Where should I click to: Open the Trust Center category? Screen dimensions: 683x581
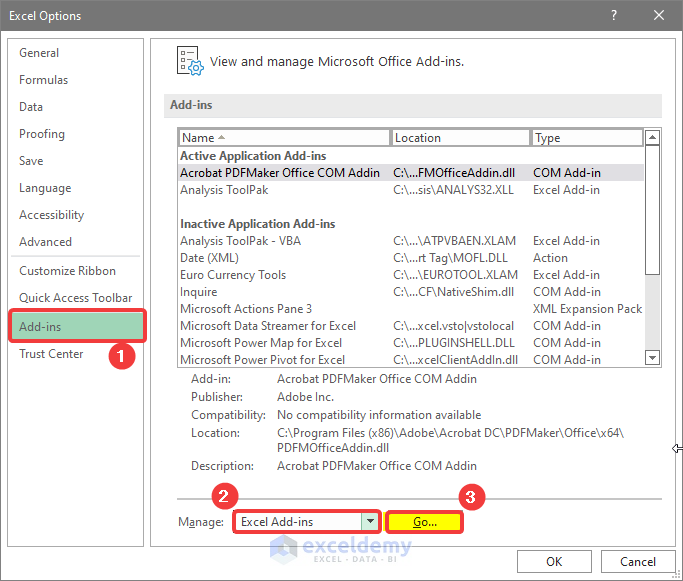tap(51, 354)
